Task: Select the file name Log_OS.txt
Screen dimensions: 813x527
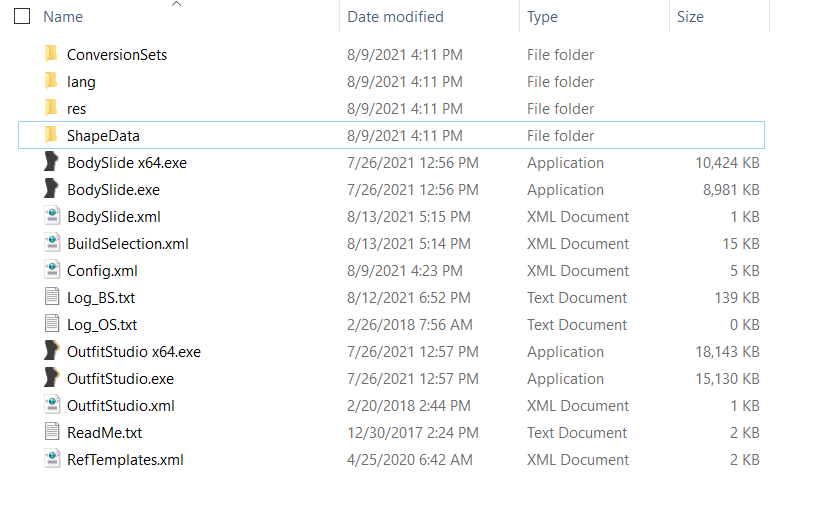Action: click(102, 325)
